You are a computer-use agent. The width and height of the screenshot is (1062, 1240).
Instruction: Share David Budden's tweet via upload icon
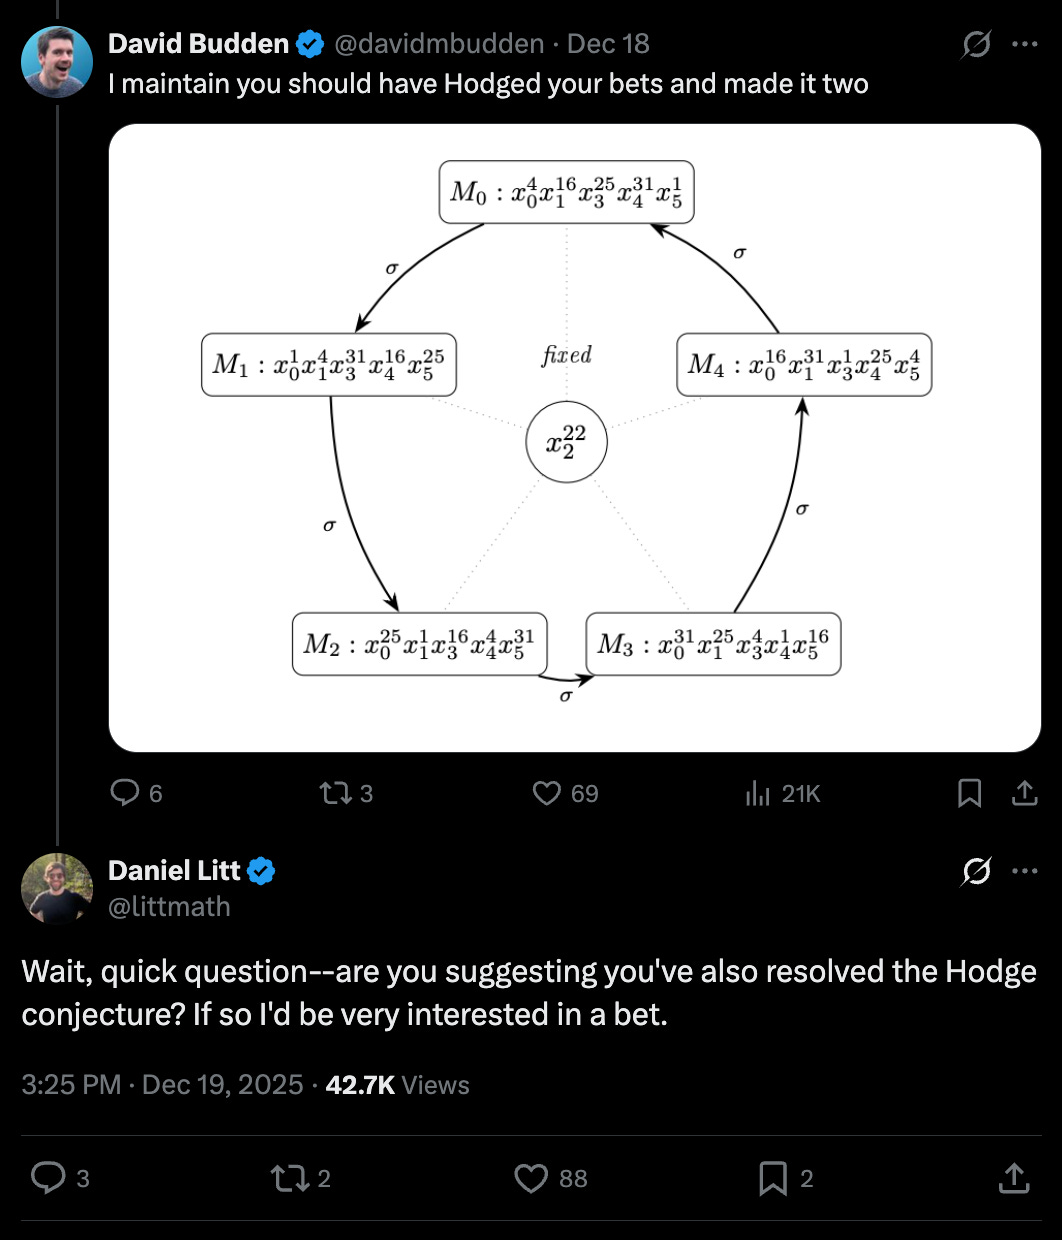point(1024,793)
